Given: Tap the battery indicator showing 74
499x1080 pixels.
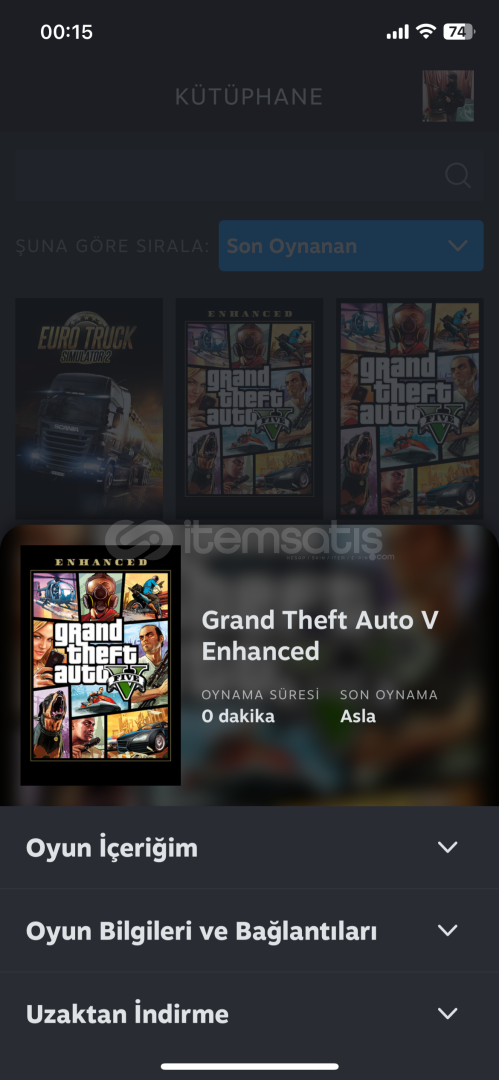Looking at the screenshot, I should pos(459,32).
